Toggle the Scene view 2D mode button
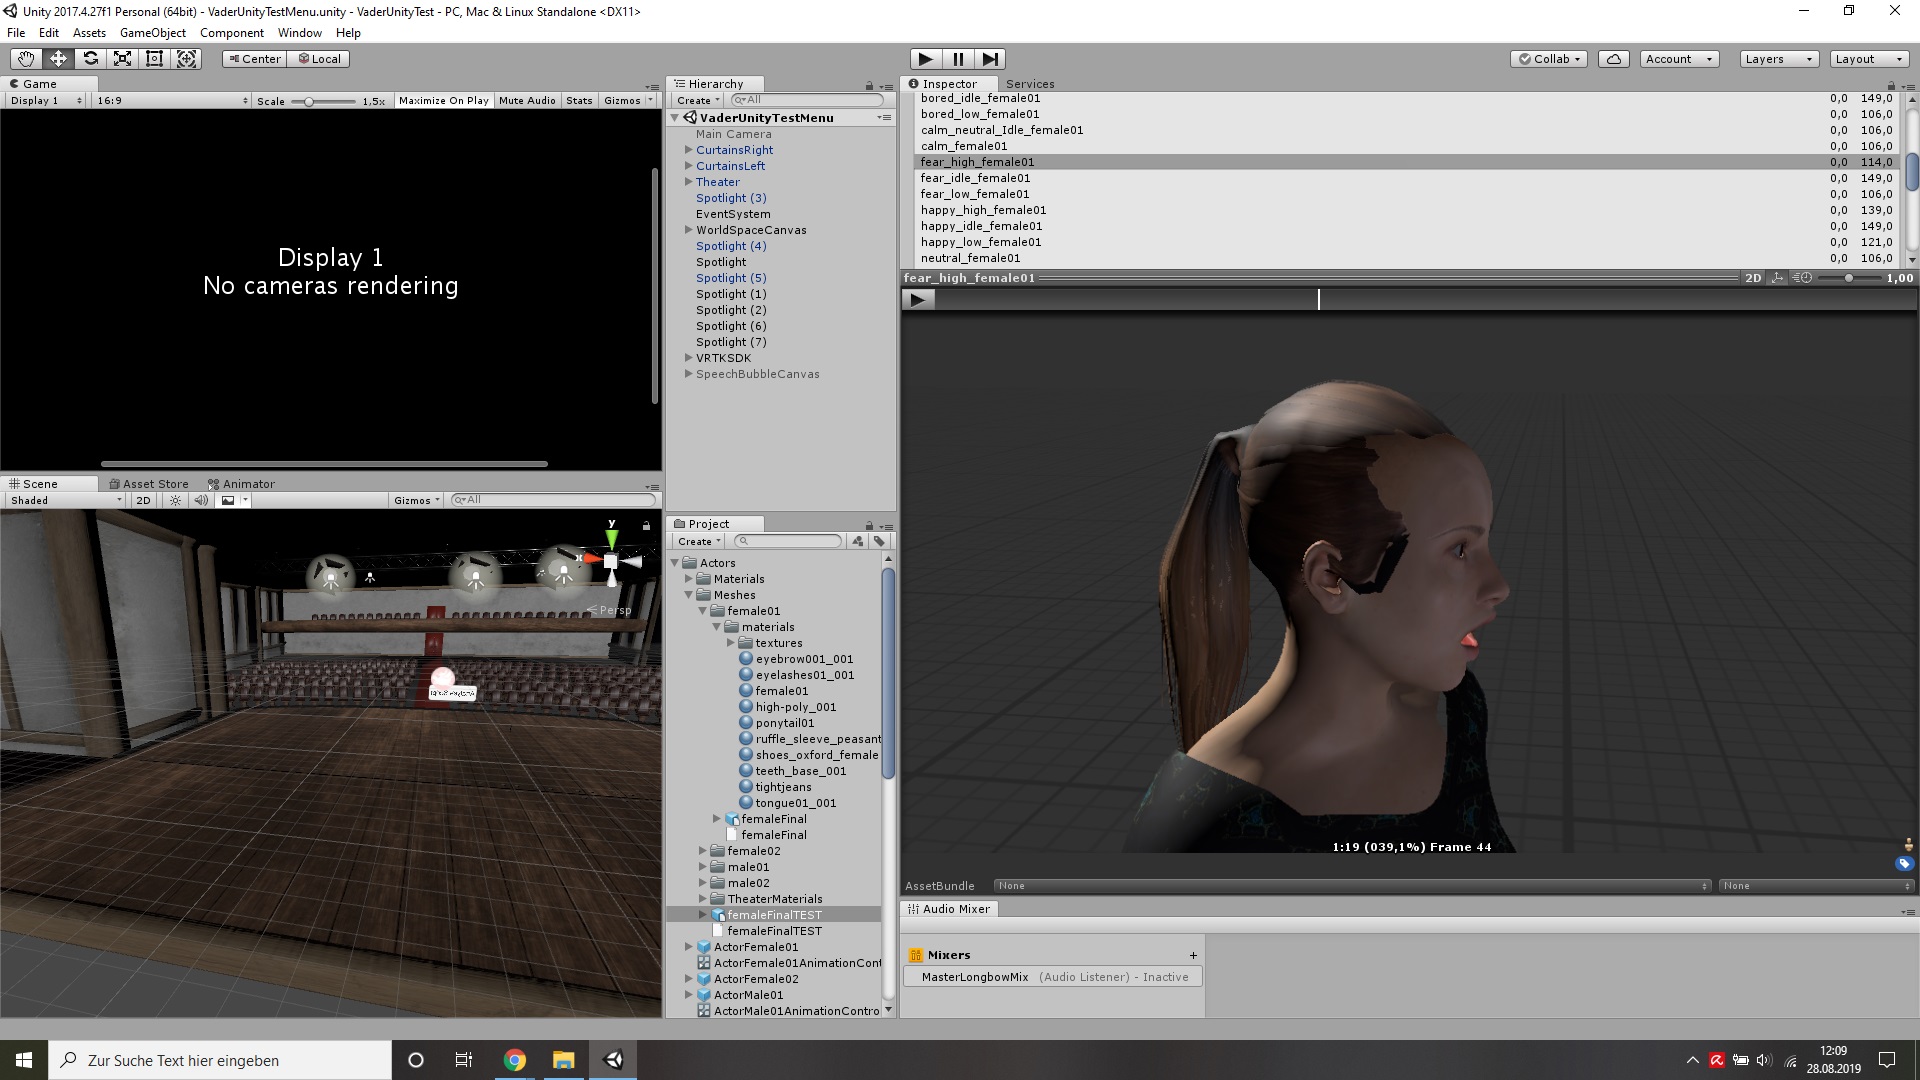 (x=143, y=500)
